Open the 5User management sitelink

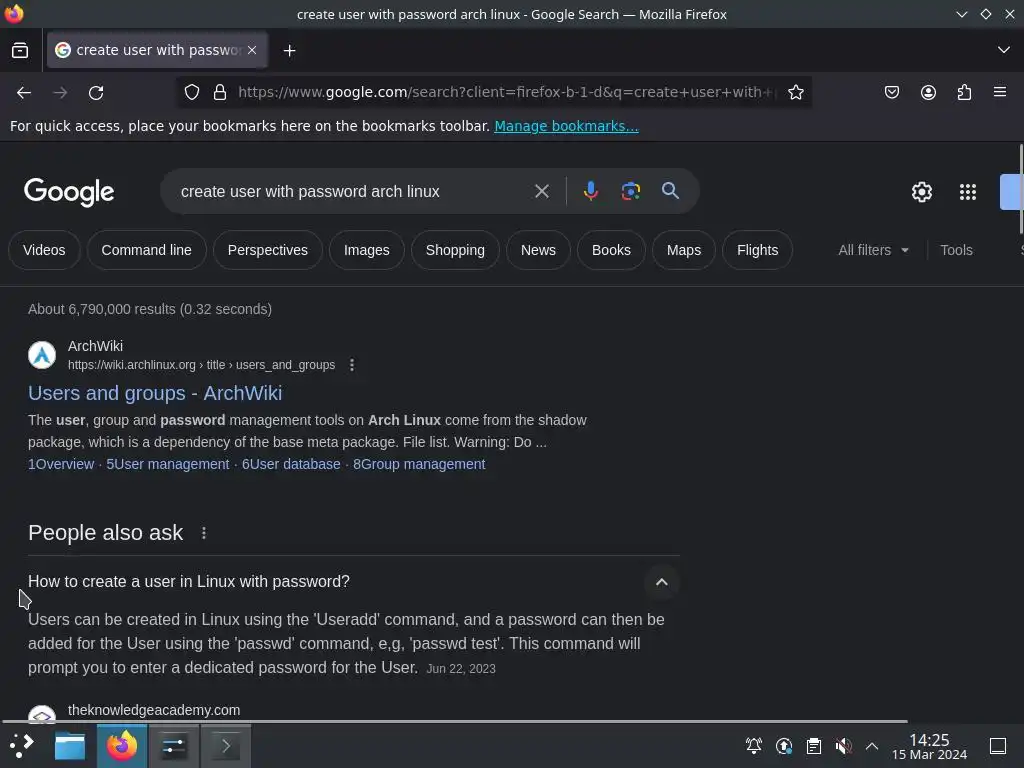[x=168, y=464]
